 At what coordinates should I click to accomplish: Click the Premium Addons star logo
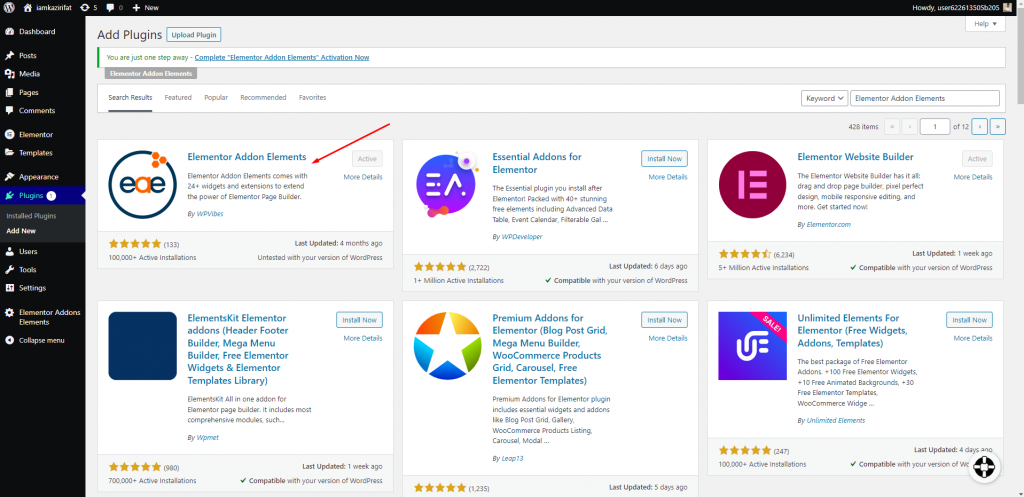click(x=447, y=346)
